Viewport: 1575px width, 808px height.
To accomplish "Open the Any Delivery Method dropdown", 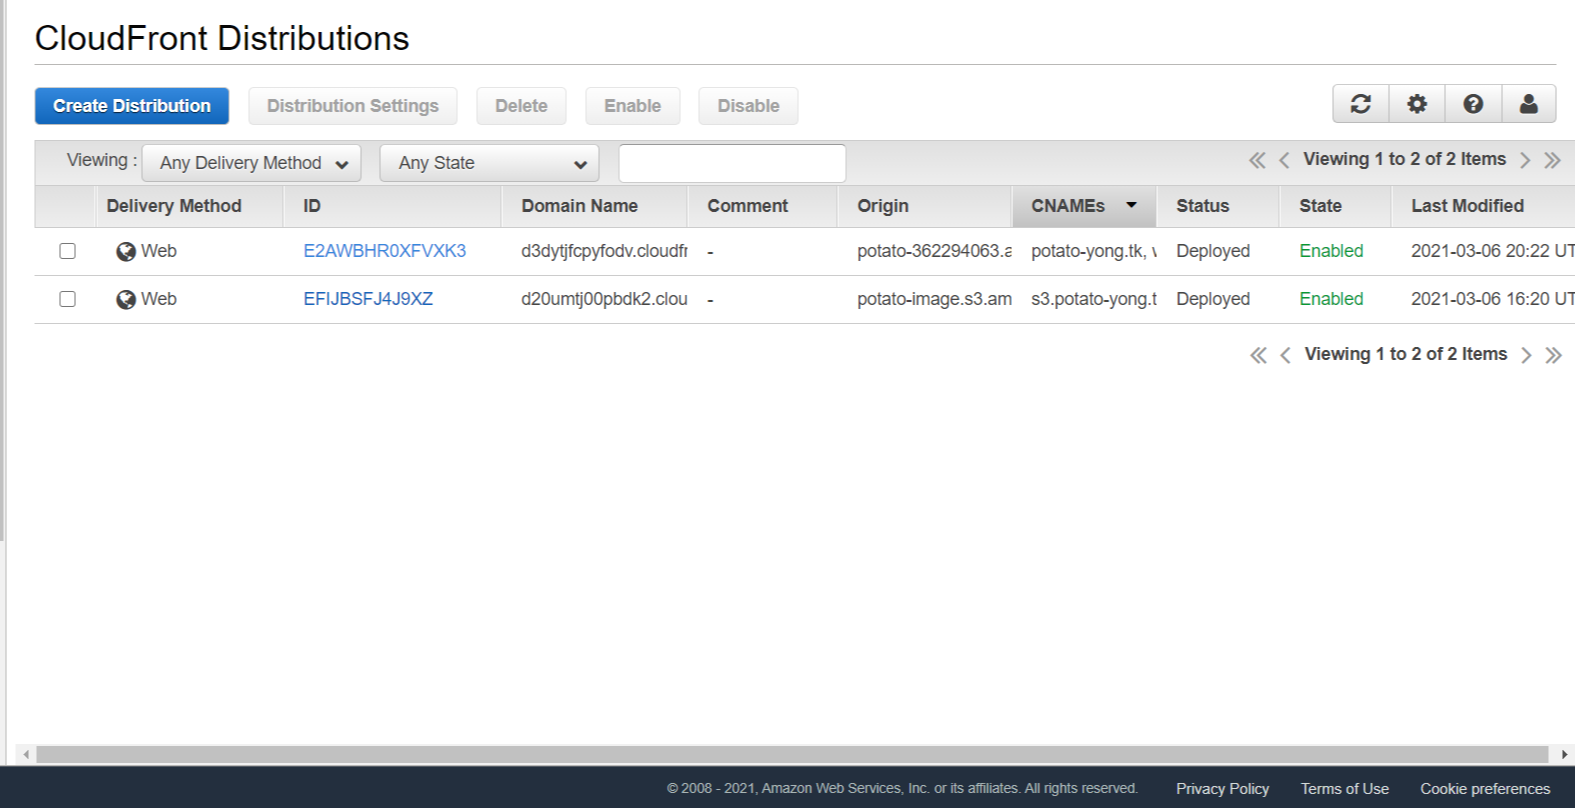I will tap(252, 163).
